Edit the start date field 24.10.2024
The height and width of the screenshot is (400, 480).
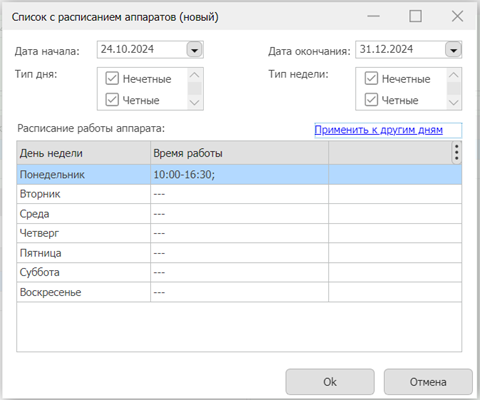(x=142, y=50)
